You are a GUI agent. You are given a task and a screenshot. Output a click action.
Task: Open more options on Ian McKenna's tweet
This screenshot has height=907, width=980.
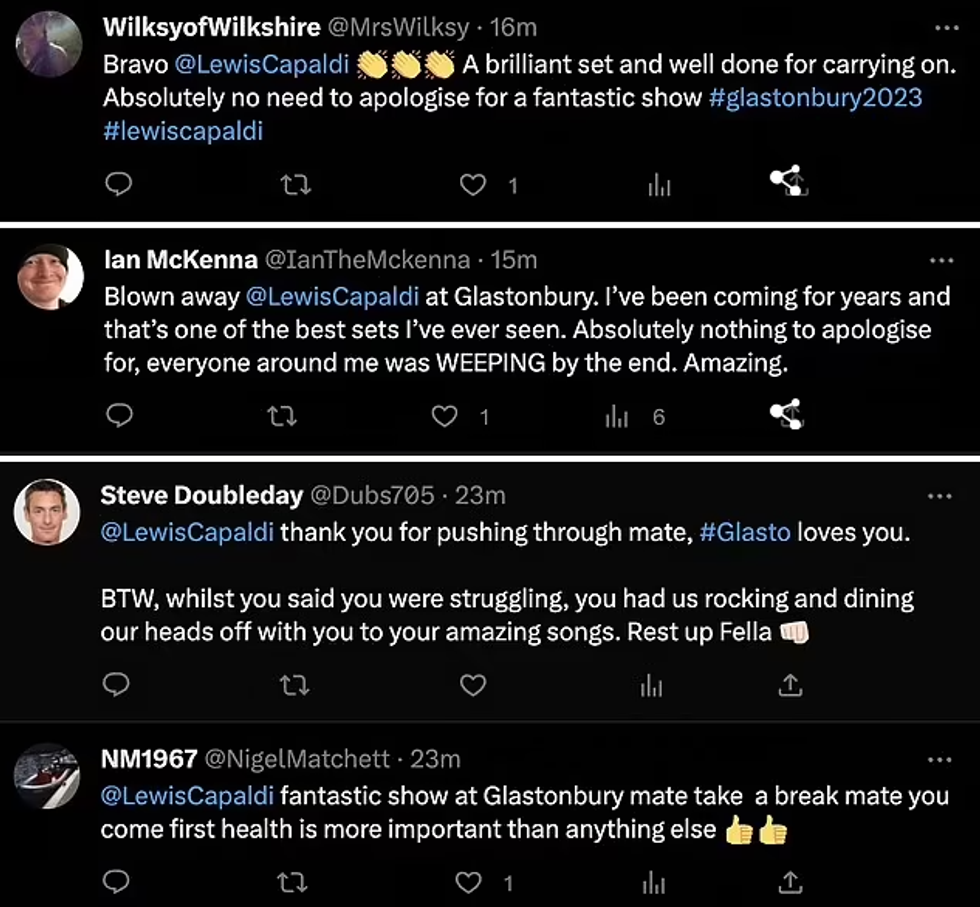coord(941,260)
